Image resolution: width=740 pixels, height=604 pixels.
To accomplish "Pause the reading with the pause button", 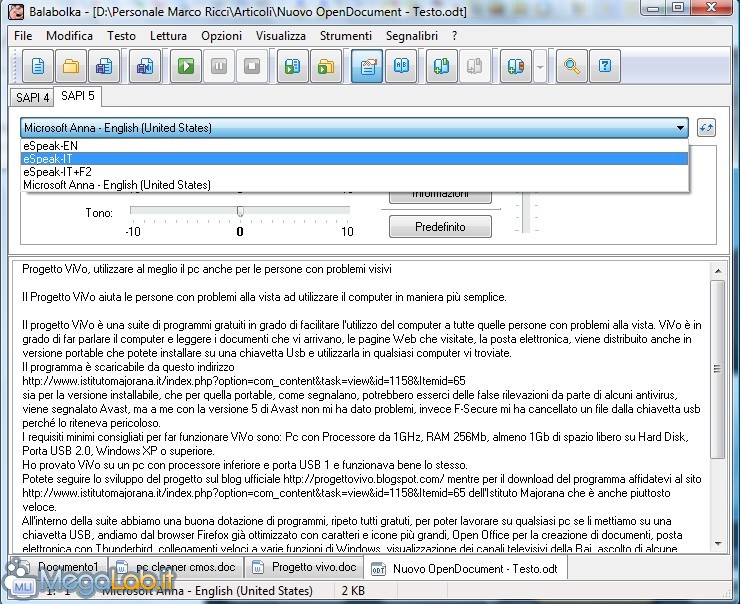I will [219, 66].
